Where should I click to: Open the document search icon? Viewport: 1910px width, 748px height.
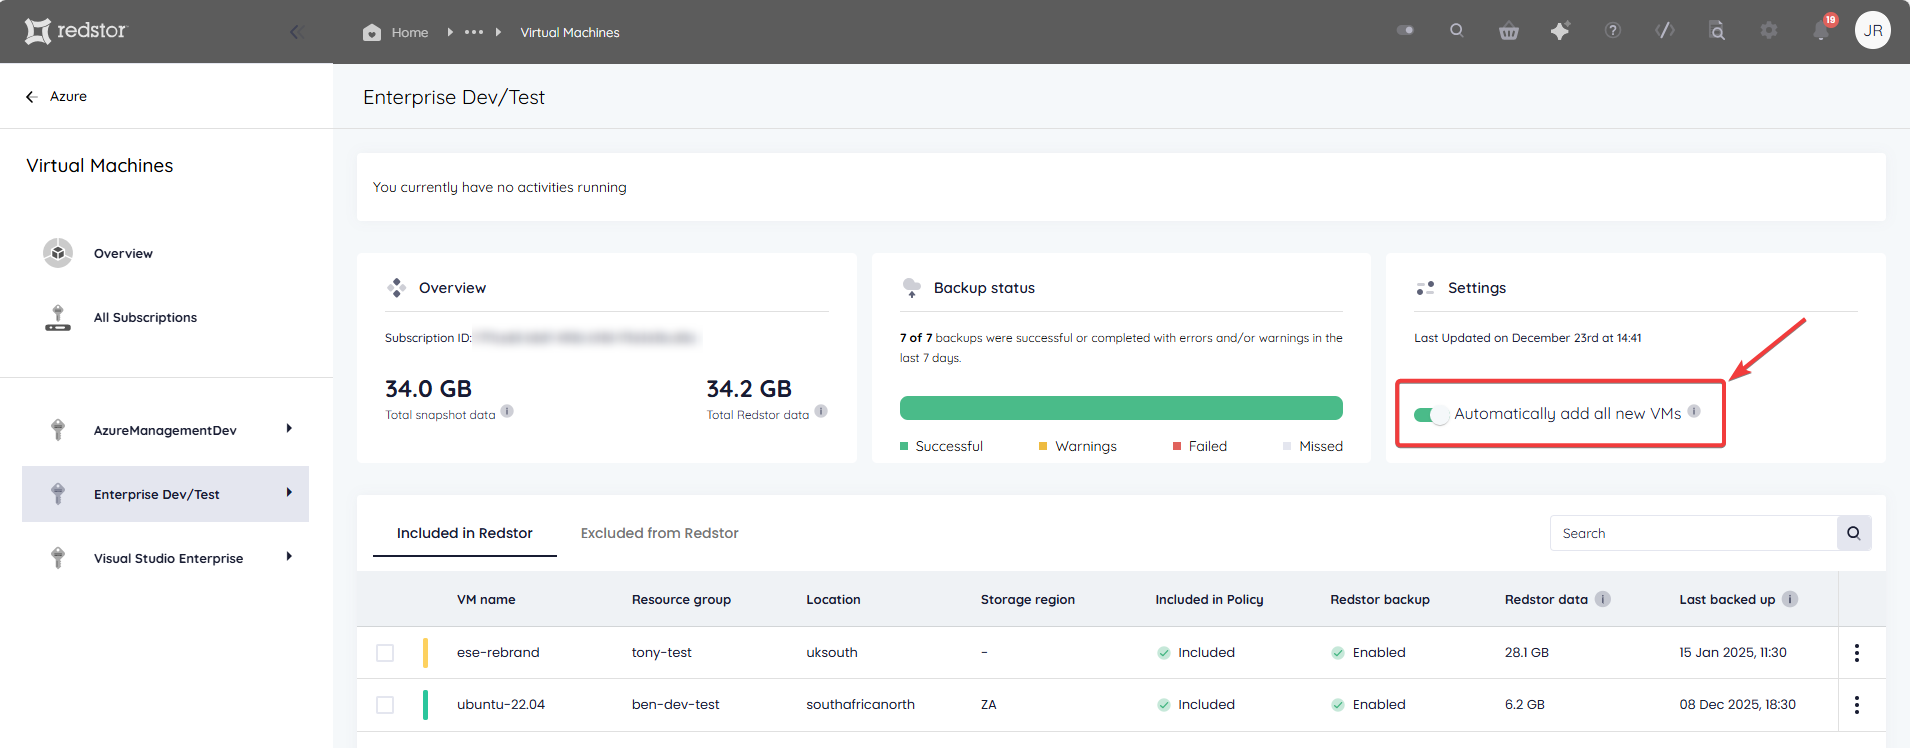(1717, 31)
